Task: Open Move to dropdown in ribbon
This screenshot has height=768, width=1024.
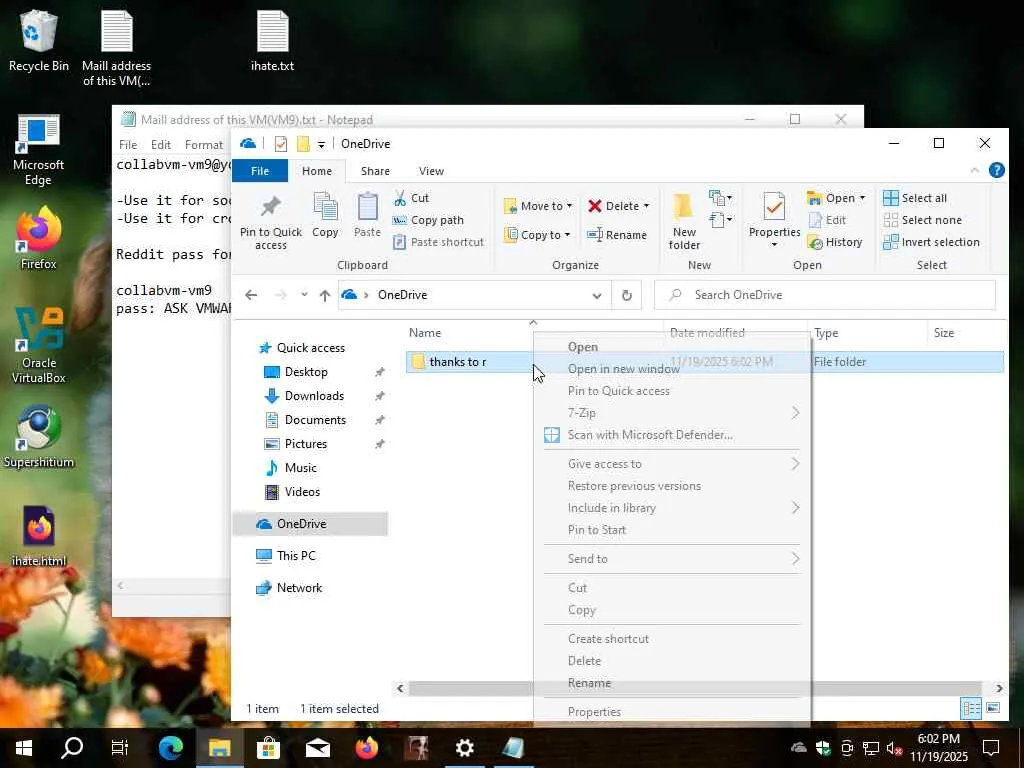Action: 538,206
